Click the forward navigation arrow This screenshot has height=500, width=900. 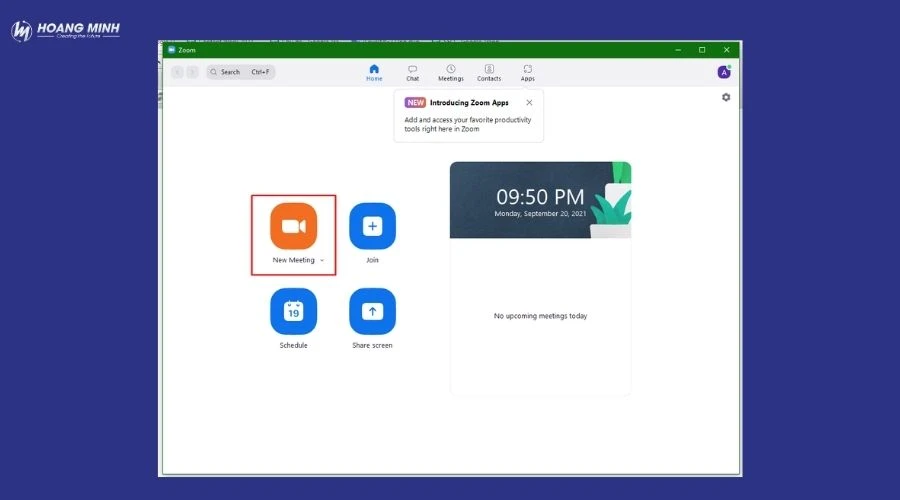192,72
